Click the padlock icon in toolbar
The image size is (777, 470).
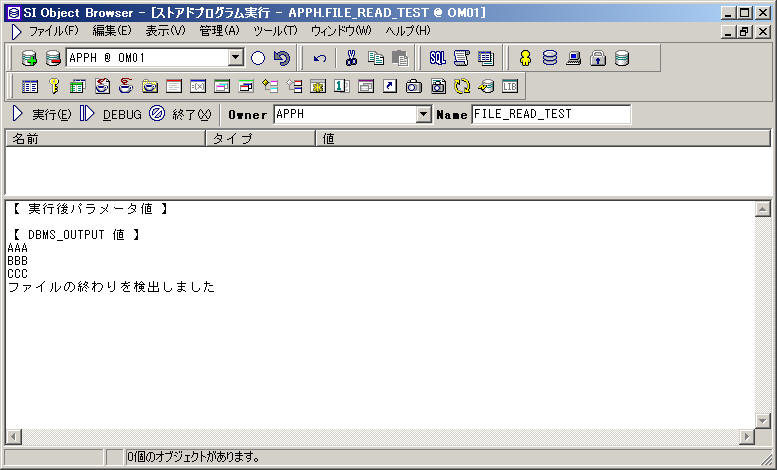pyautogui.click(x=598, y=58)
